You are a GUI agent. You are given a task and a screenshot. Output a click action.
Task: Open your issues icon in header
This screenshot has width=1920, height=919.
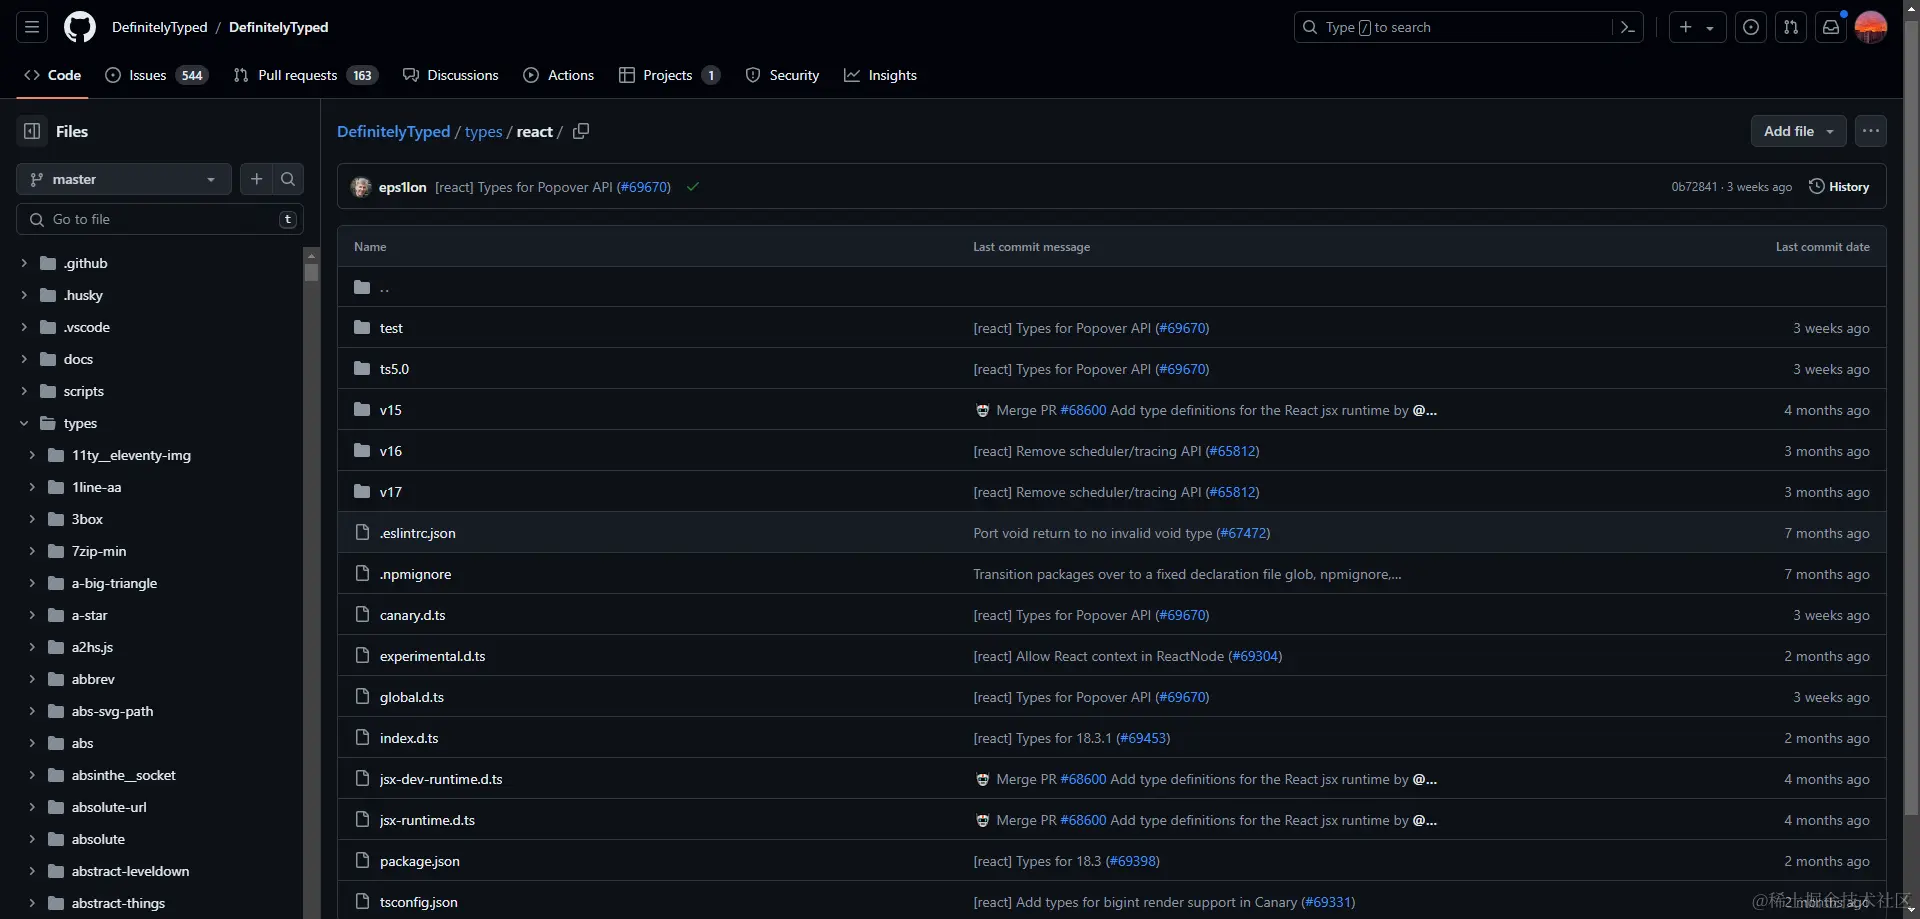point(1751,27)
